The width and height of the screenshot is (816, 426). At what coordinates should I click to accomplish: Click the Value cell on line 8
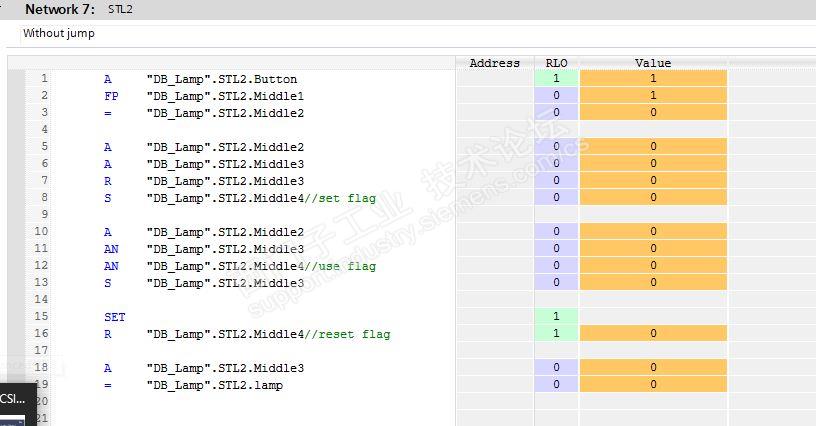coord(653,197)
